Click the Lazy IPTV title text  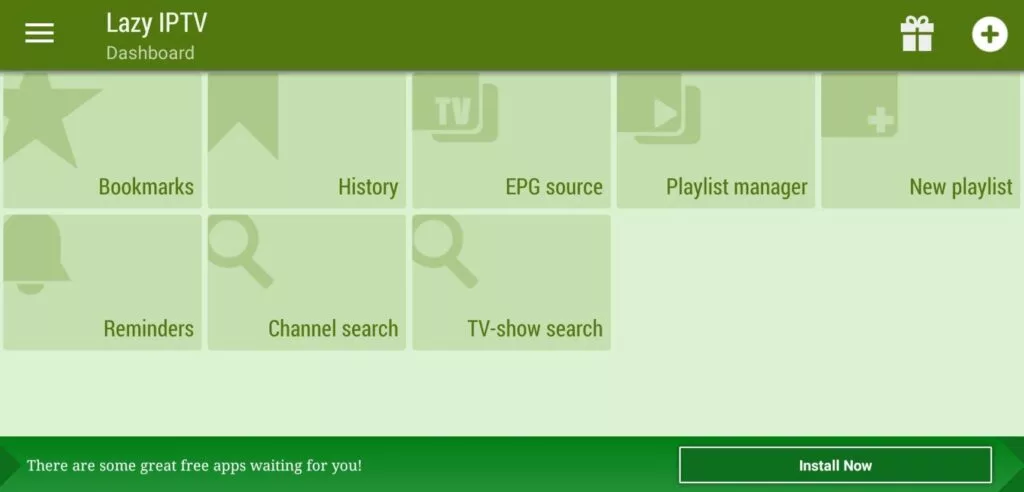(157, 23)
